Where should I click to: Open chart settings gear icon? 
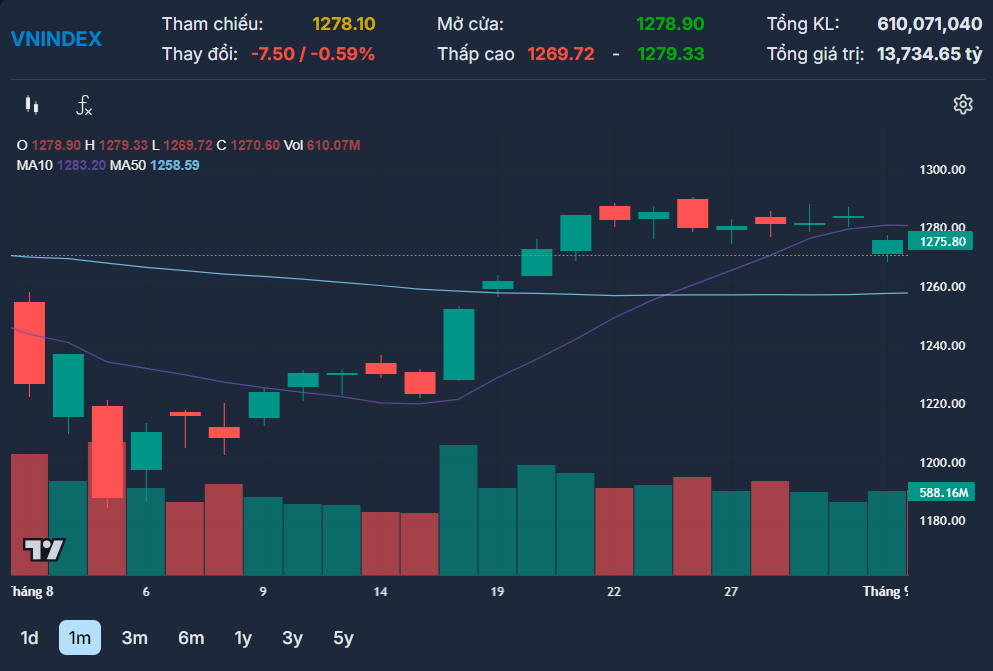tap(963, 104)
